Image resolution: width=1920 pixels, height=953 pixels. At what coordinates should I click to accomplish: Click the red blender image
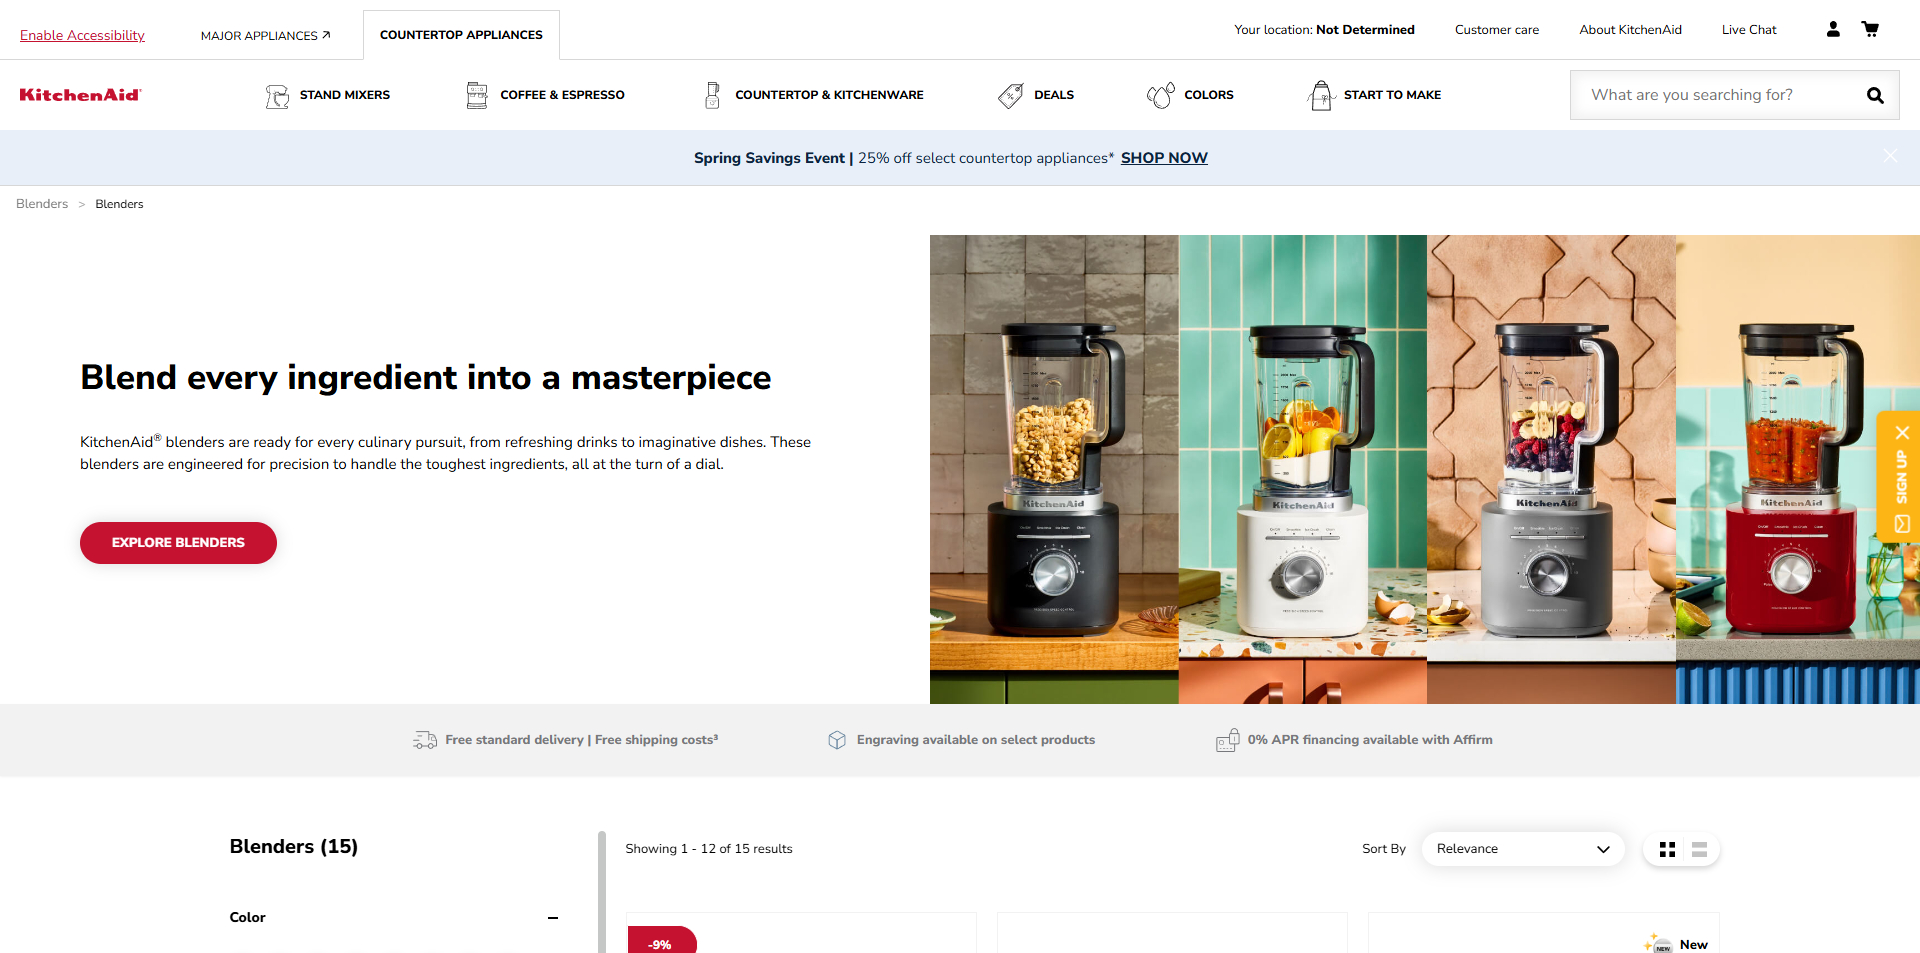click(x=1797, y=469)
